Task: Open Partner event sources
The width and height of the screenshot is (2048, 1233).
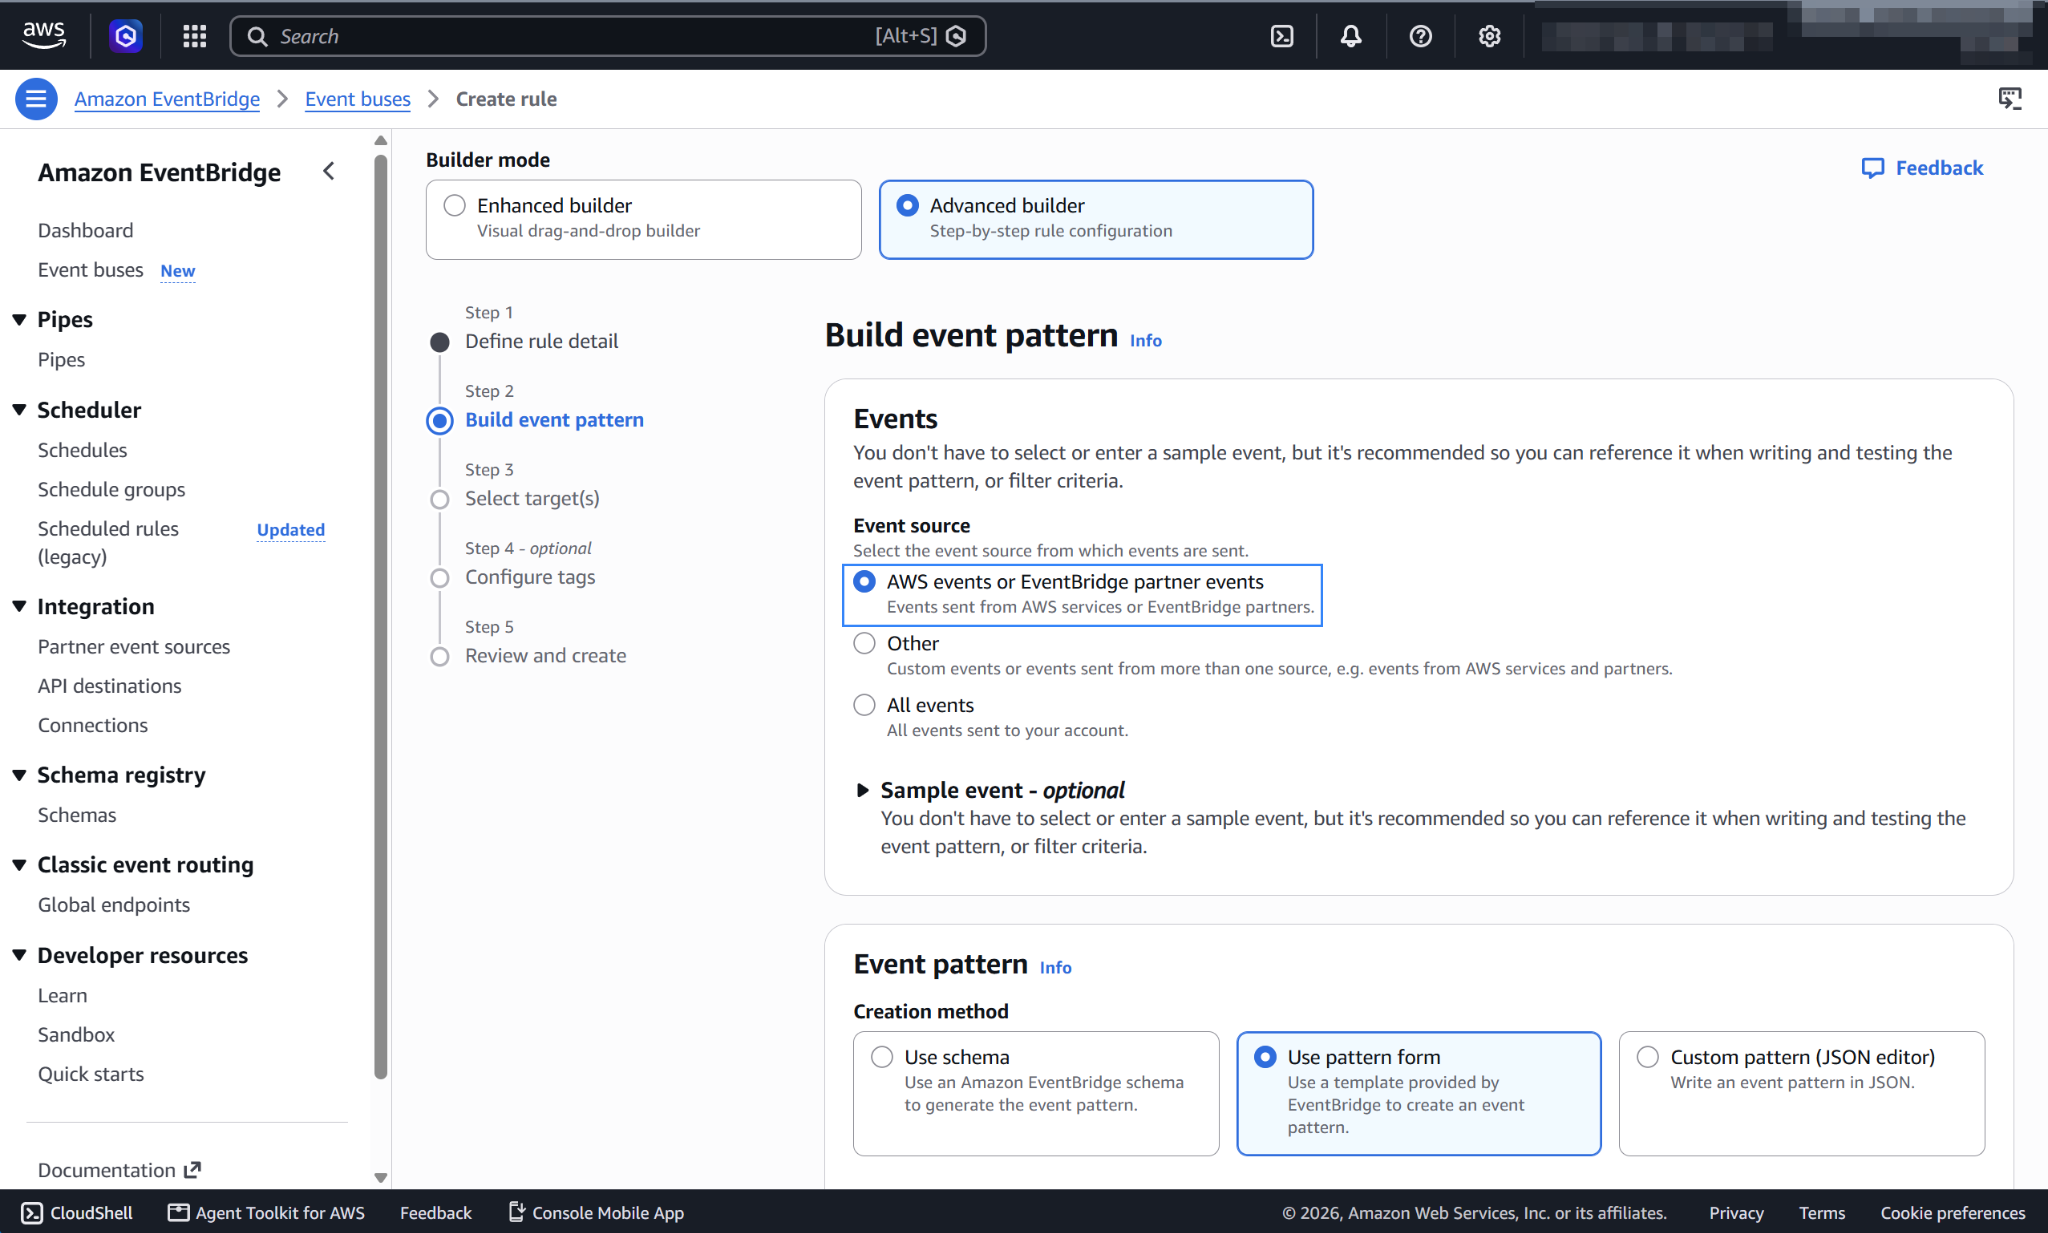Action: coord(134,647)
